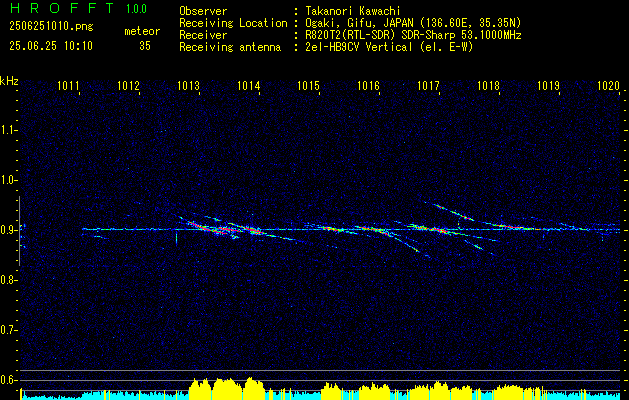Click antenna text 2el-HB9CV Vertical
Viewport: 629px width, 400px height.
pyautogui.click(x=359, y=47)
